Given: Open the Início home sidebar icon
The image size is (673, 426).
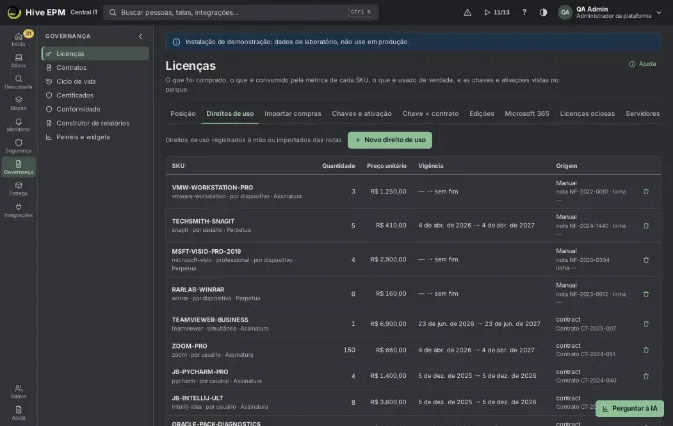Looking at the screenshot, I should [18, 39].
